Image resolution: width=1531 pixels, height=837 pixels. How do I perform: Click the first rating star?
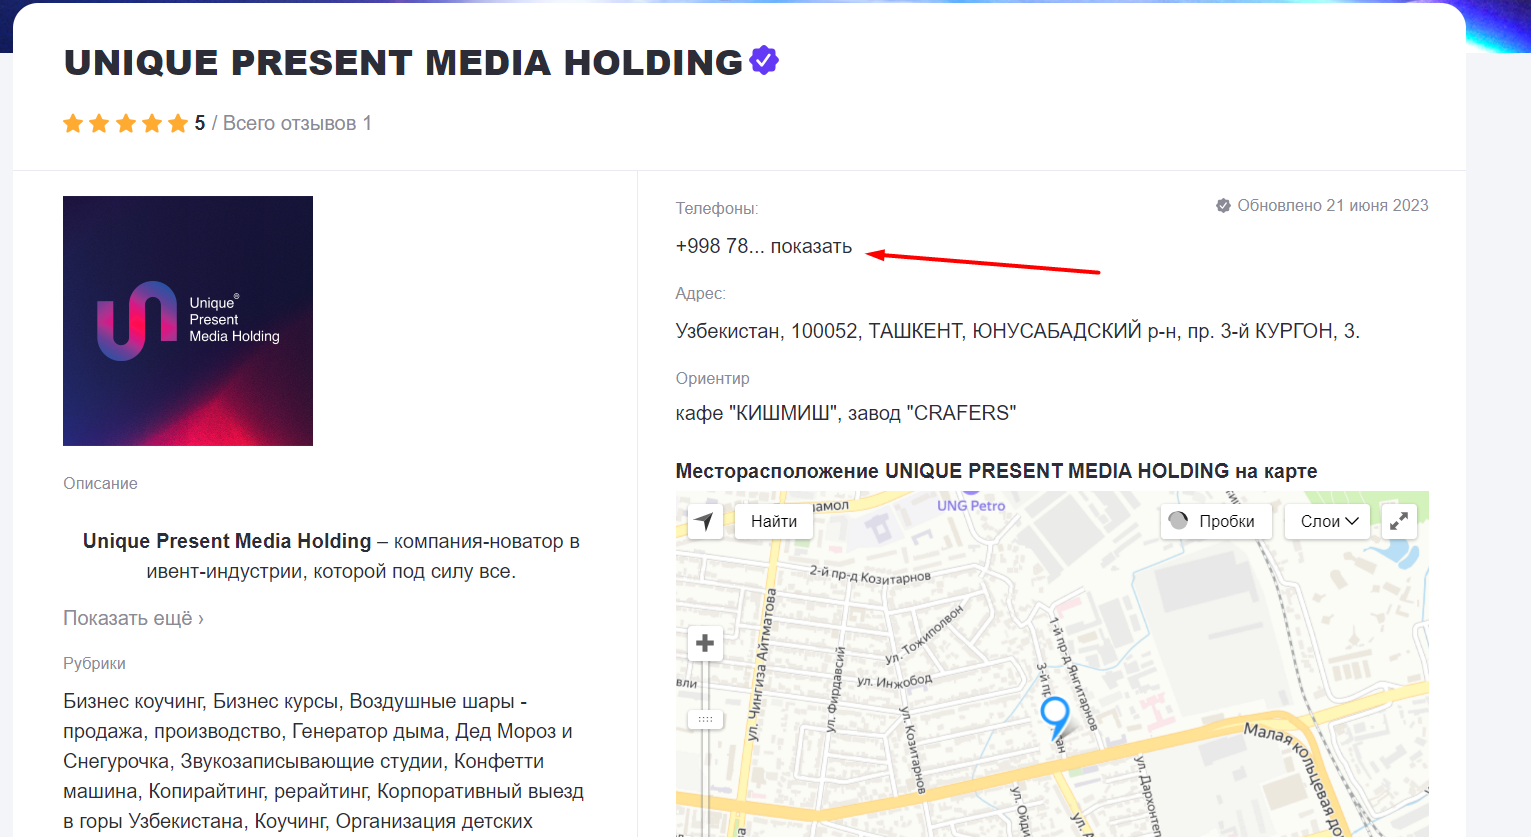tap(73, 123)
